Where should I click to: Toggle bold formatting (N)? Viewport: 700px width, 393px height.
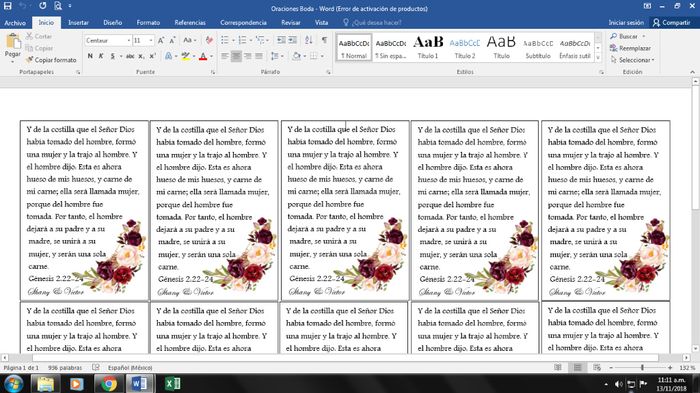90,56
